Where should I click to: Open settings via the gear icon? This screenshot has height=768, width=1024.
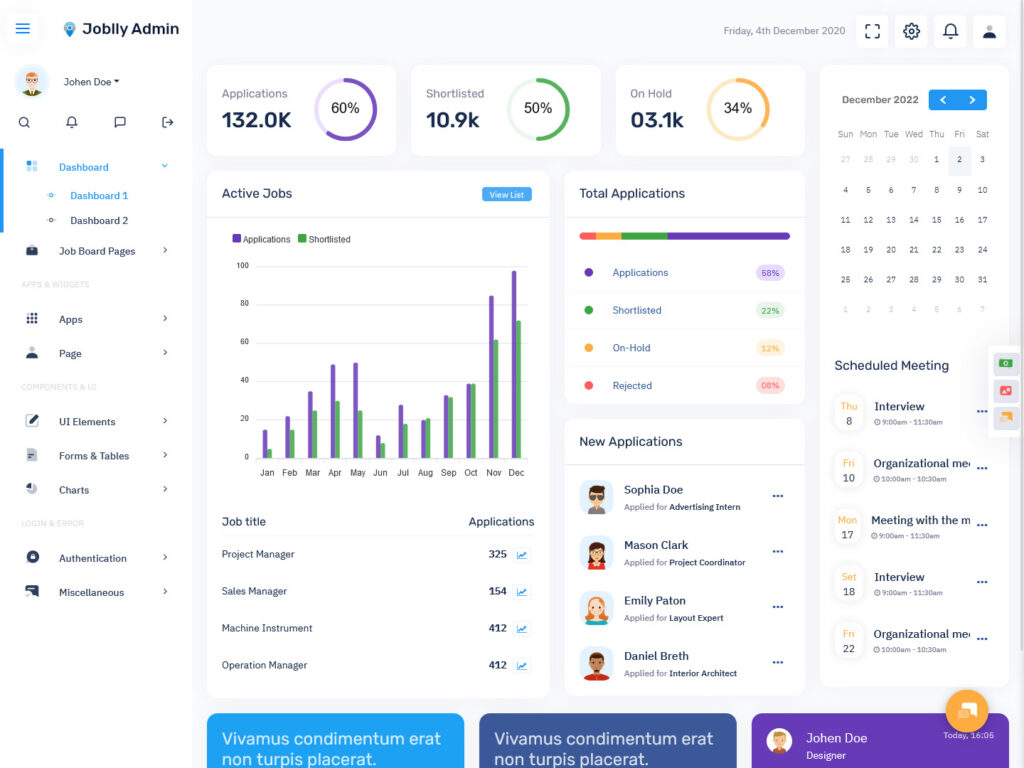point(911,31)
